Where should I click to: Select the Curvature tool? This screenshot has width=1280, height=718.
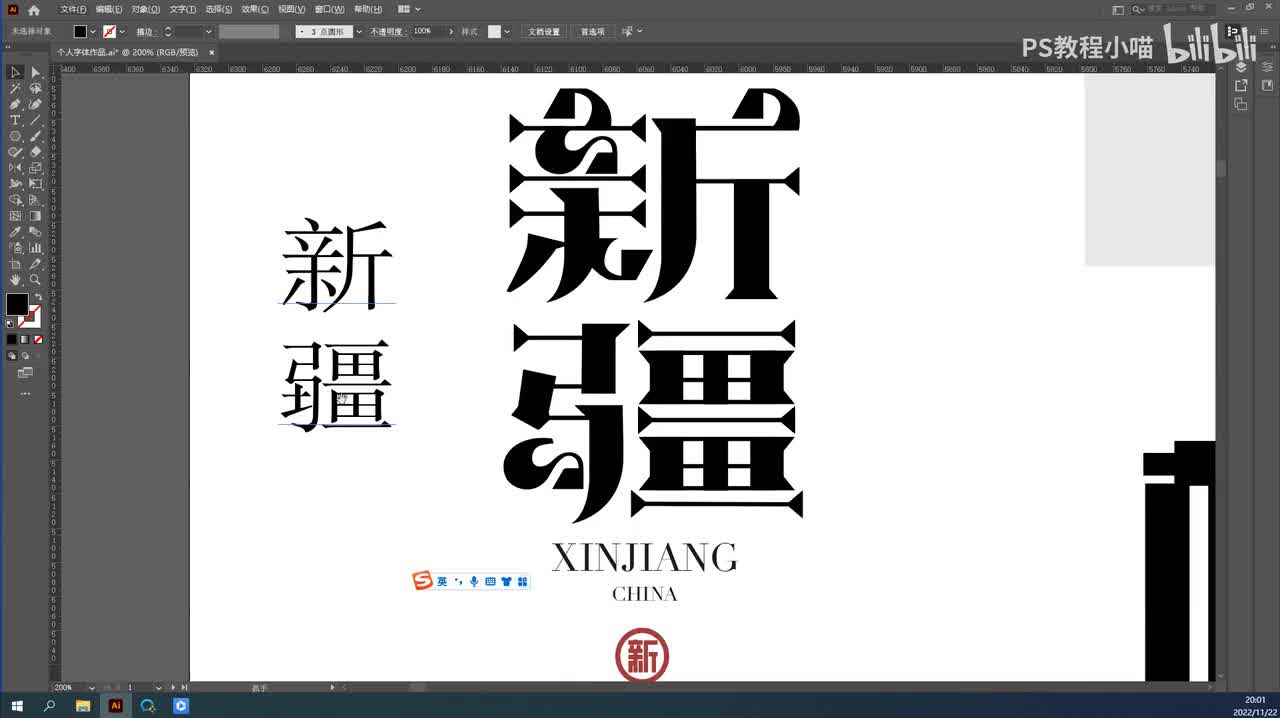coord(35,104)
